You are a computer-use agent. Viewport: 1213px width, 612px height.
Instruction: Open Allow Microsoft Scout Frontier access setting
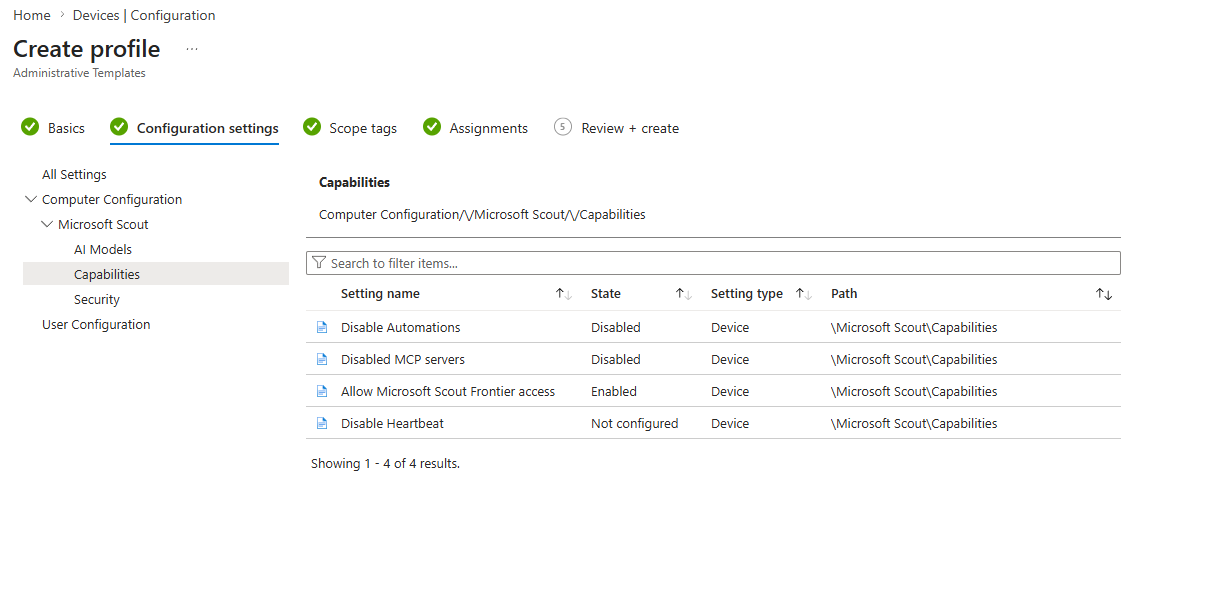[448, 391]
